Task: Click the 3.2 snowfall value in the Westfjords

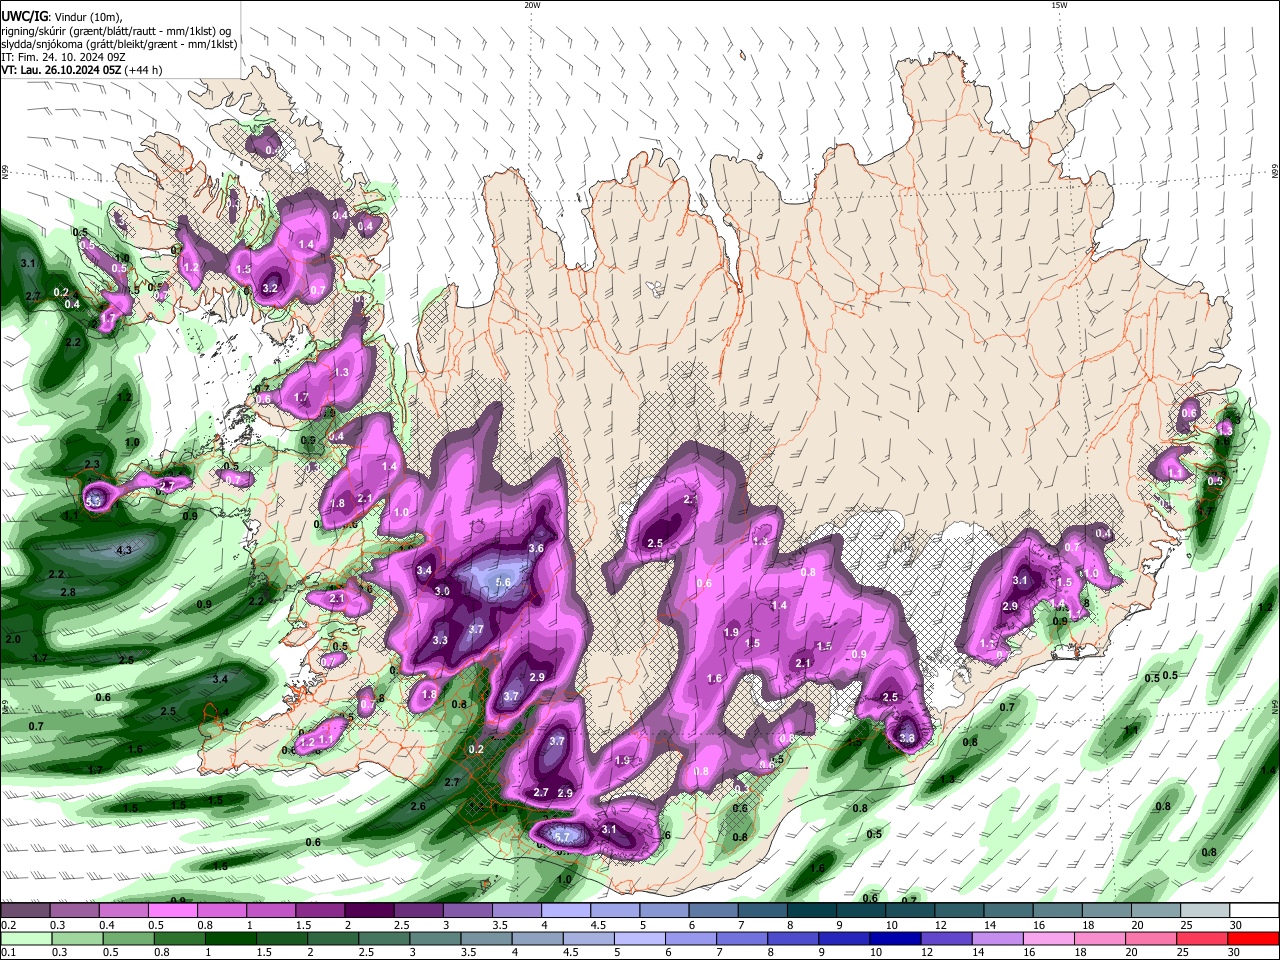Action: pyautogui.click(x=270, y=288)
